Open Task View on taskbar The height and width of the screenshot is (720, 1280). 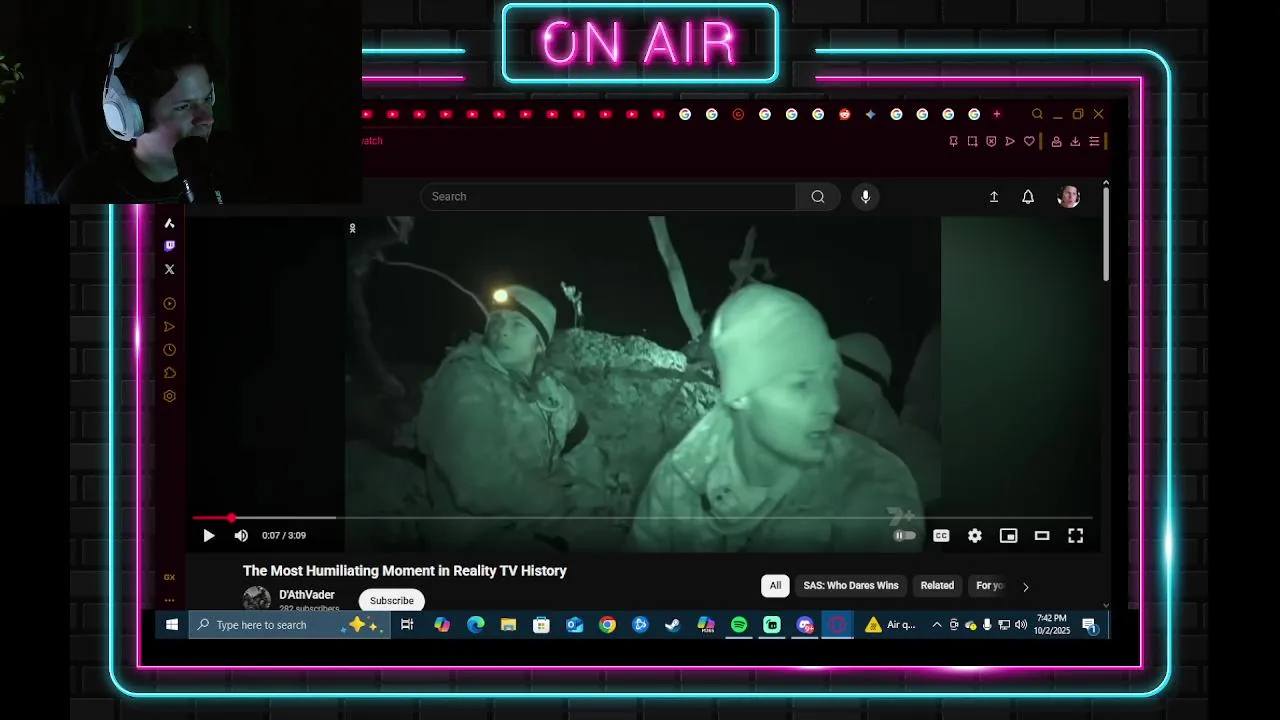click(407, 625)
